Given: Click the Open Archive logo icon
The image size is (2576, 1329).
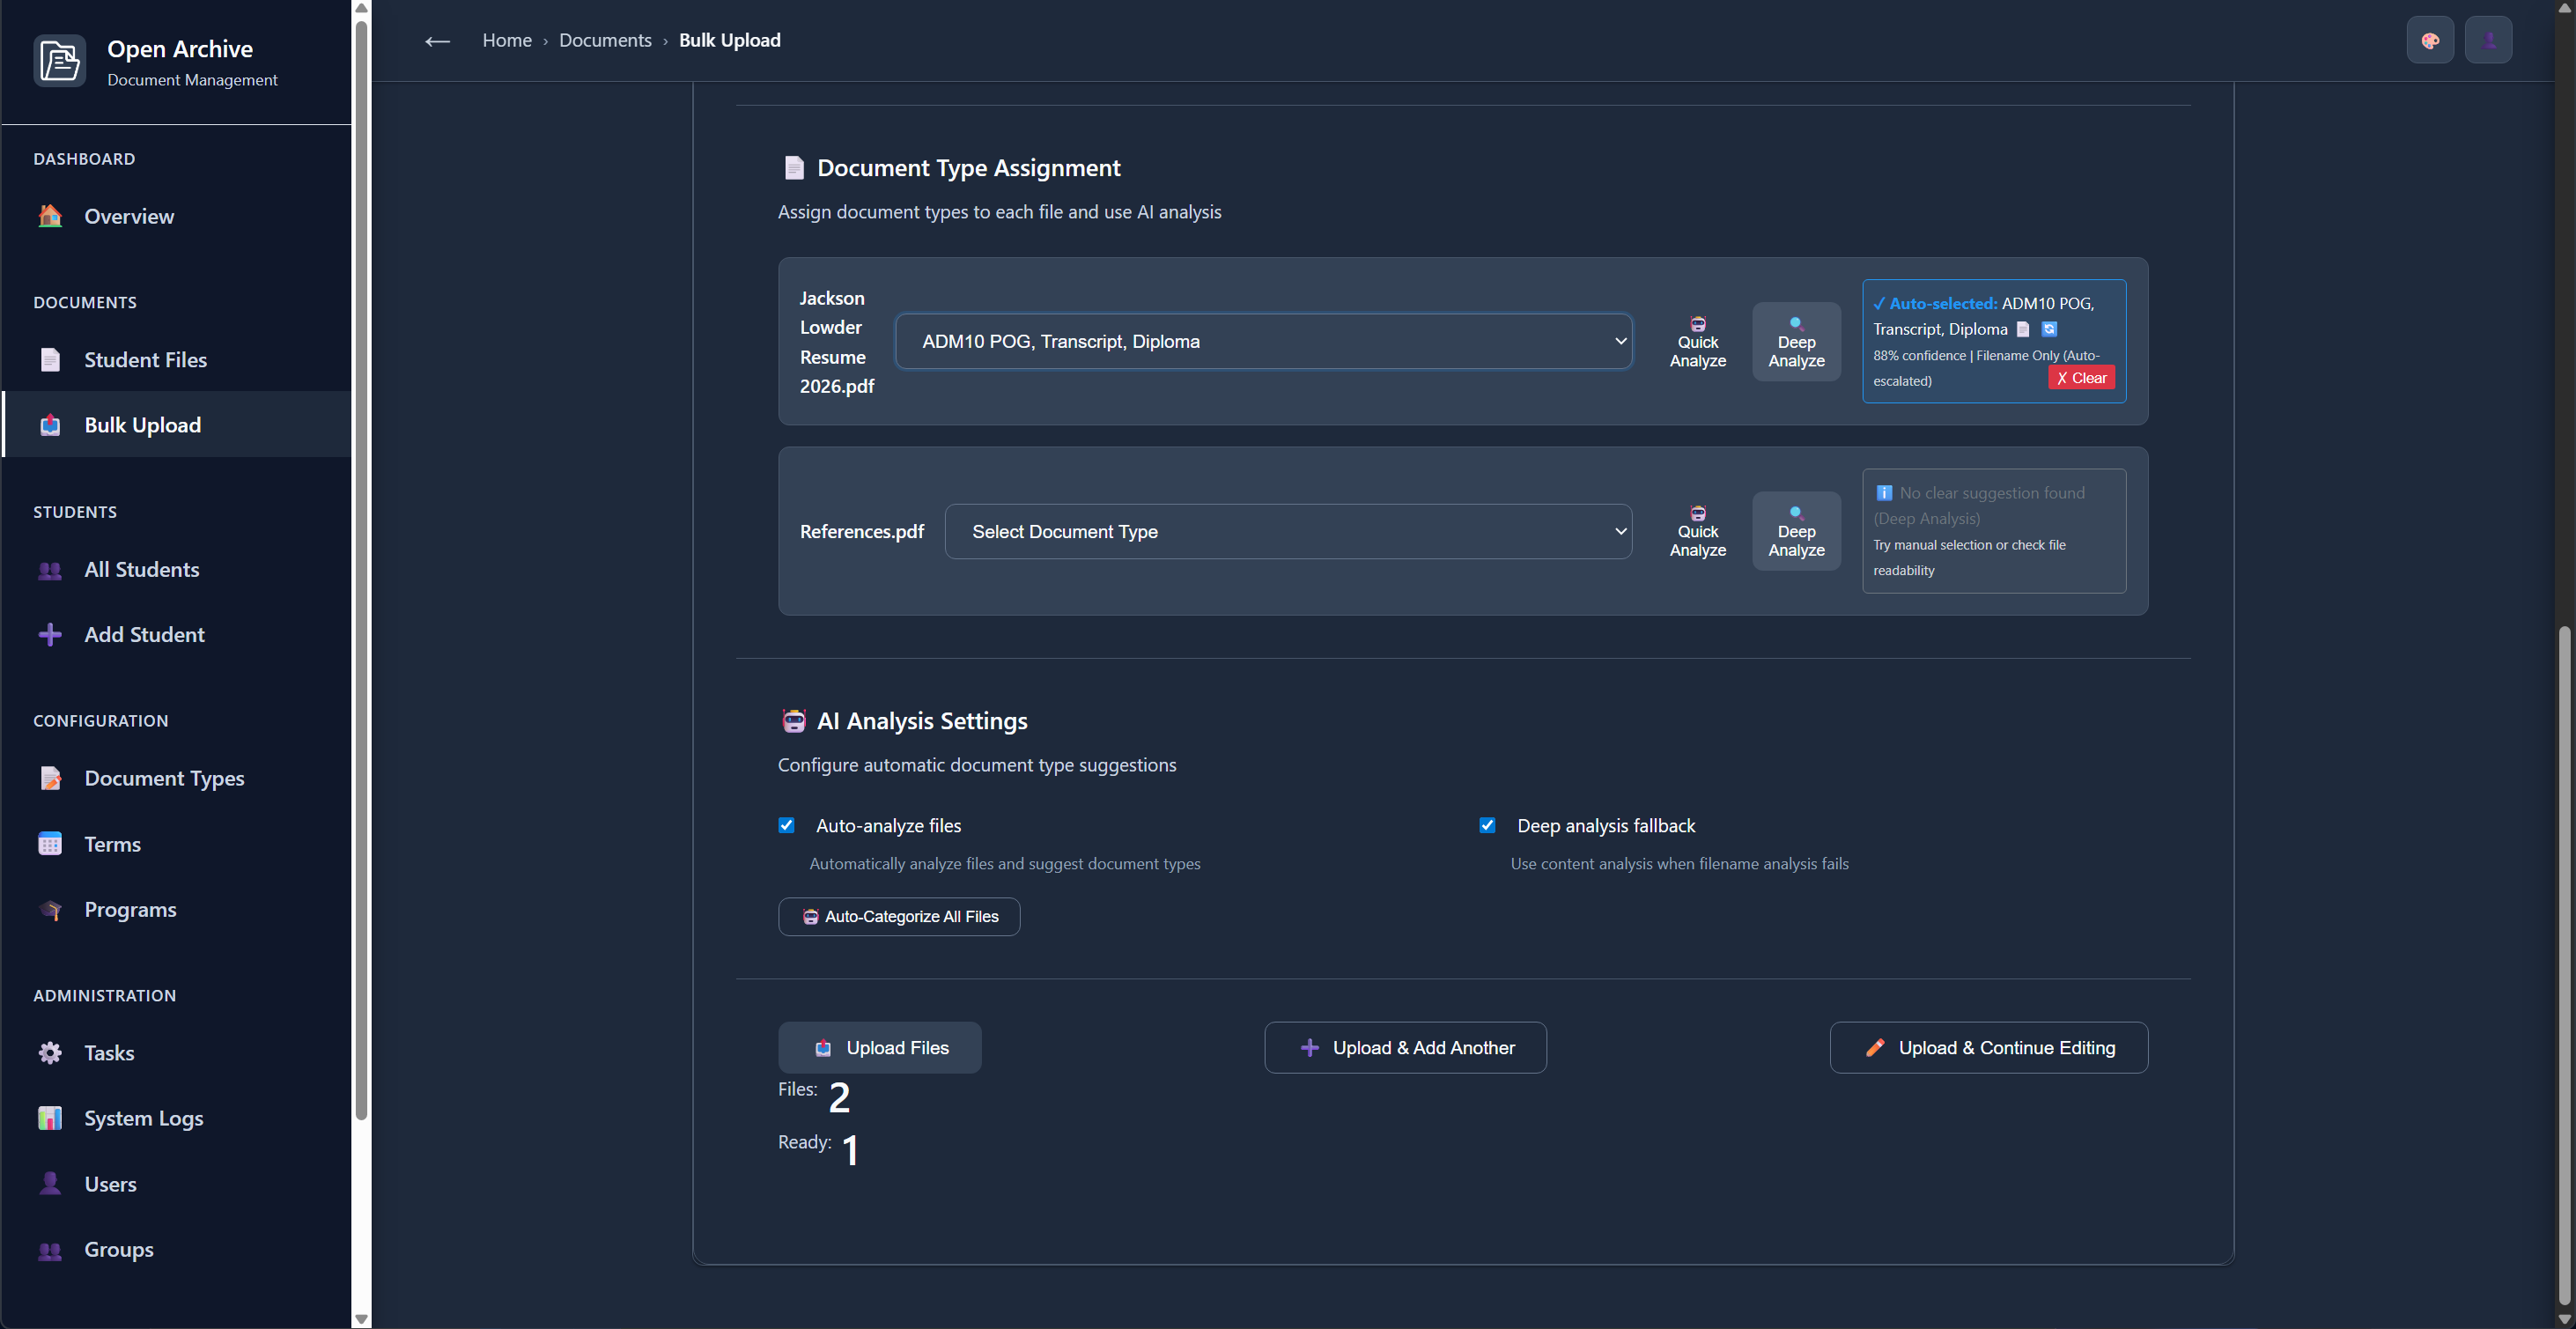Looking at the screenshot, I should [x=60, y=61].
